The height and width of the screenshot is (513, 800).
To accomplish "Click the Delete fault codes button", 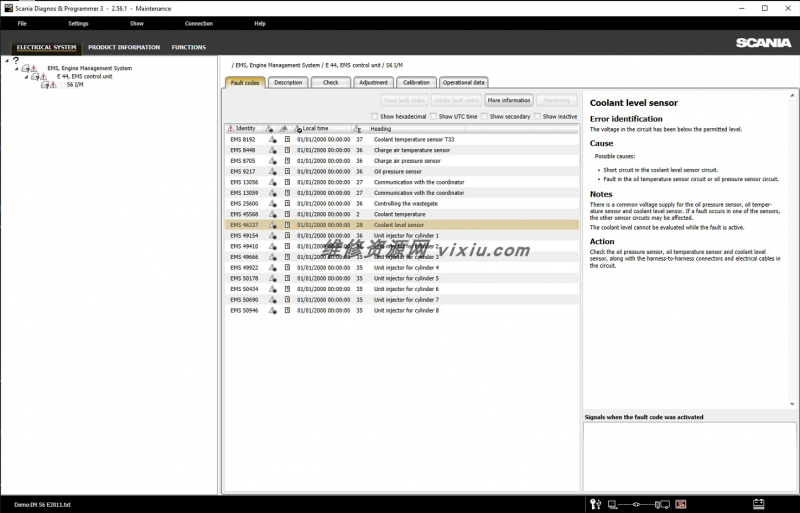I will coord(457,101).
